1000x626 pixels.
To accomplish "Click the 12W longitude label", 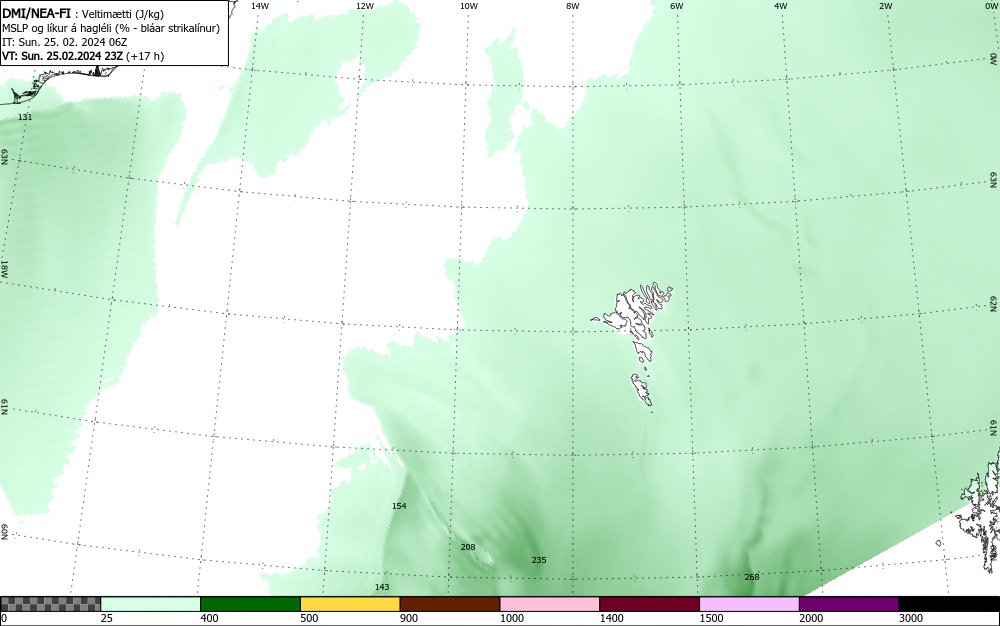I will click(x=365, y=6).
